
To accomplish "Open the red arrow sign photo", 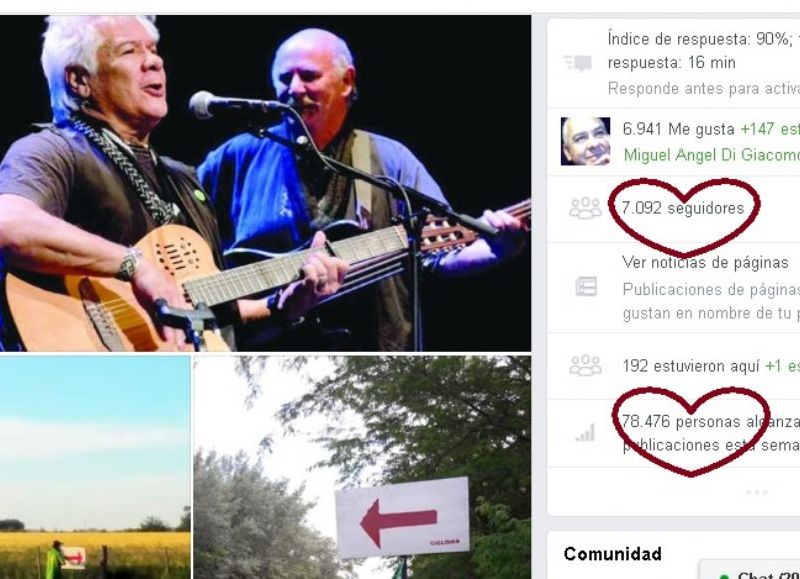I will 362,467.
